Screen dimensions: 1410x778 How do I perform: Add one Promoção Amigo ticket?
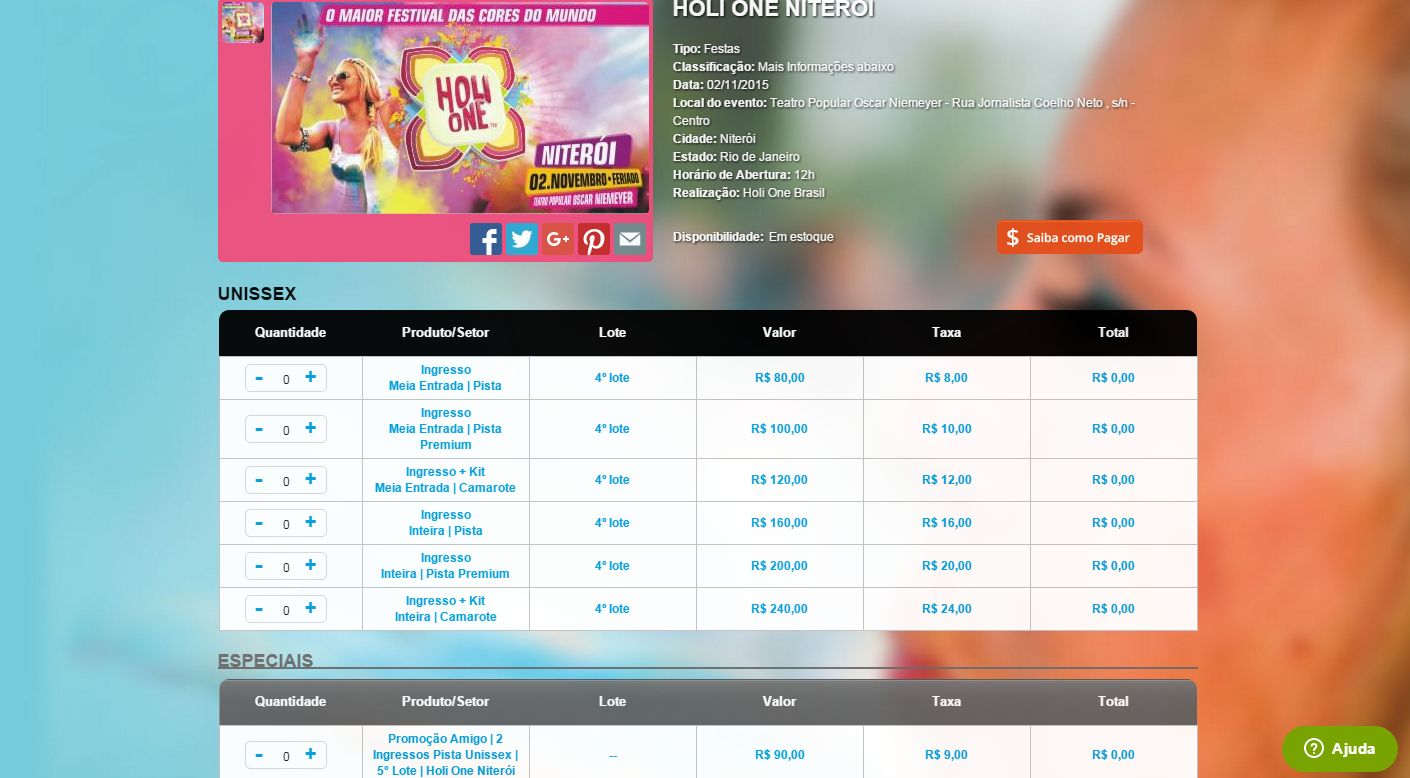pyautogui.click(x=310, y=754)
